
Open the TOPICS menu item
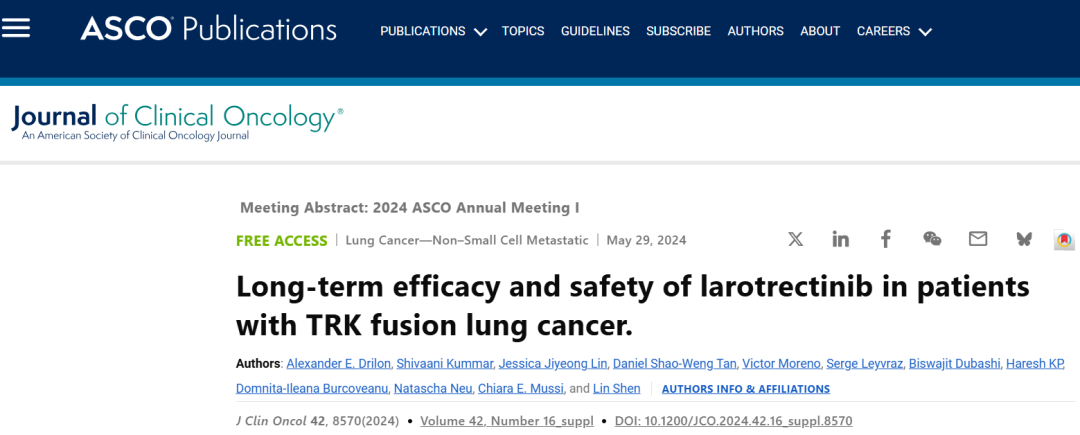pos(523,31)
